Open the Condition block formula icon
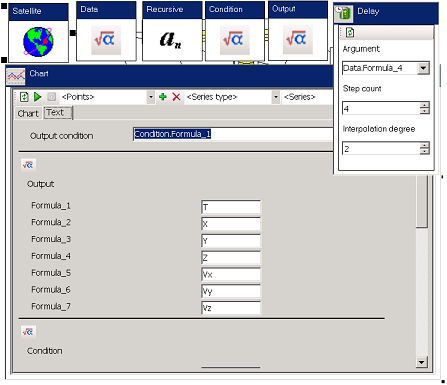Image resolution: width=447 pixels, height=385 pixels. coord(234,40)
